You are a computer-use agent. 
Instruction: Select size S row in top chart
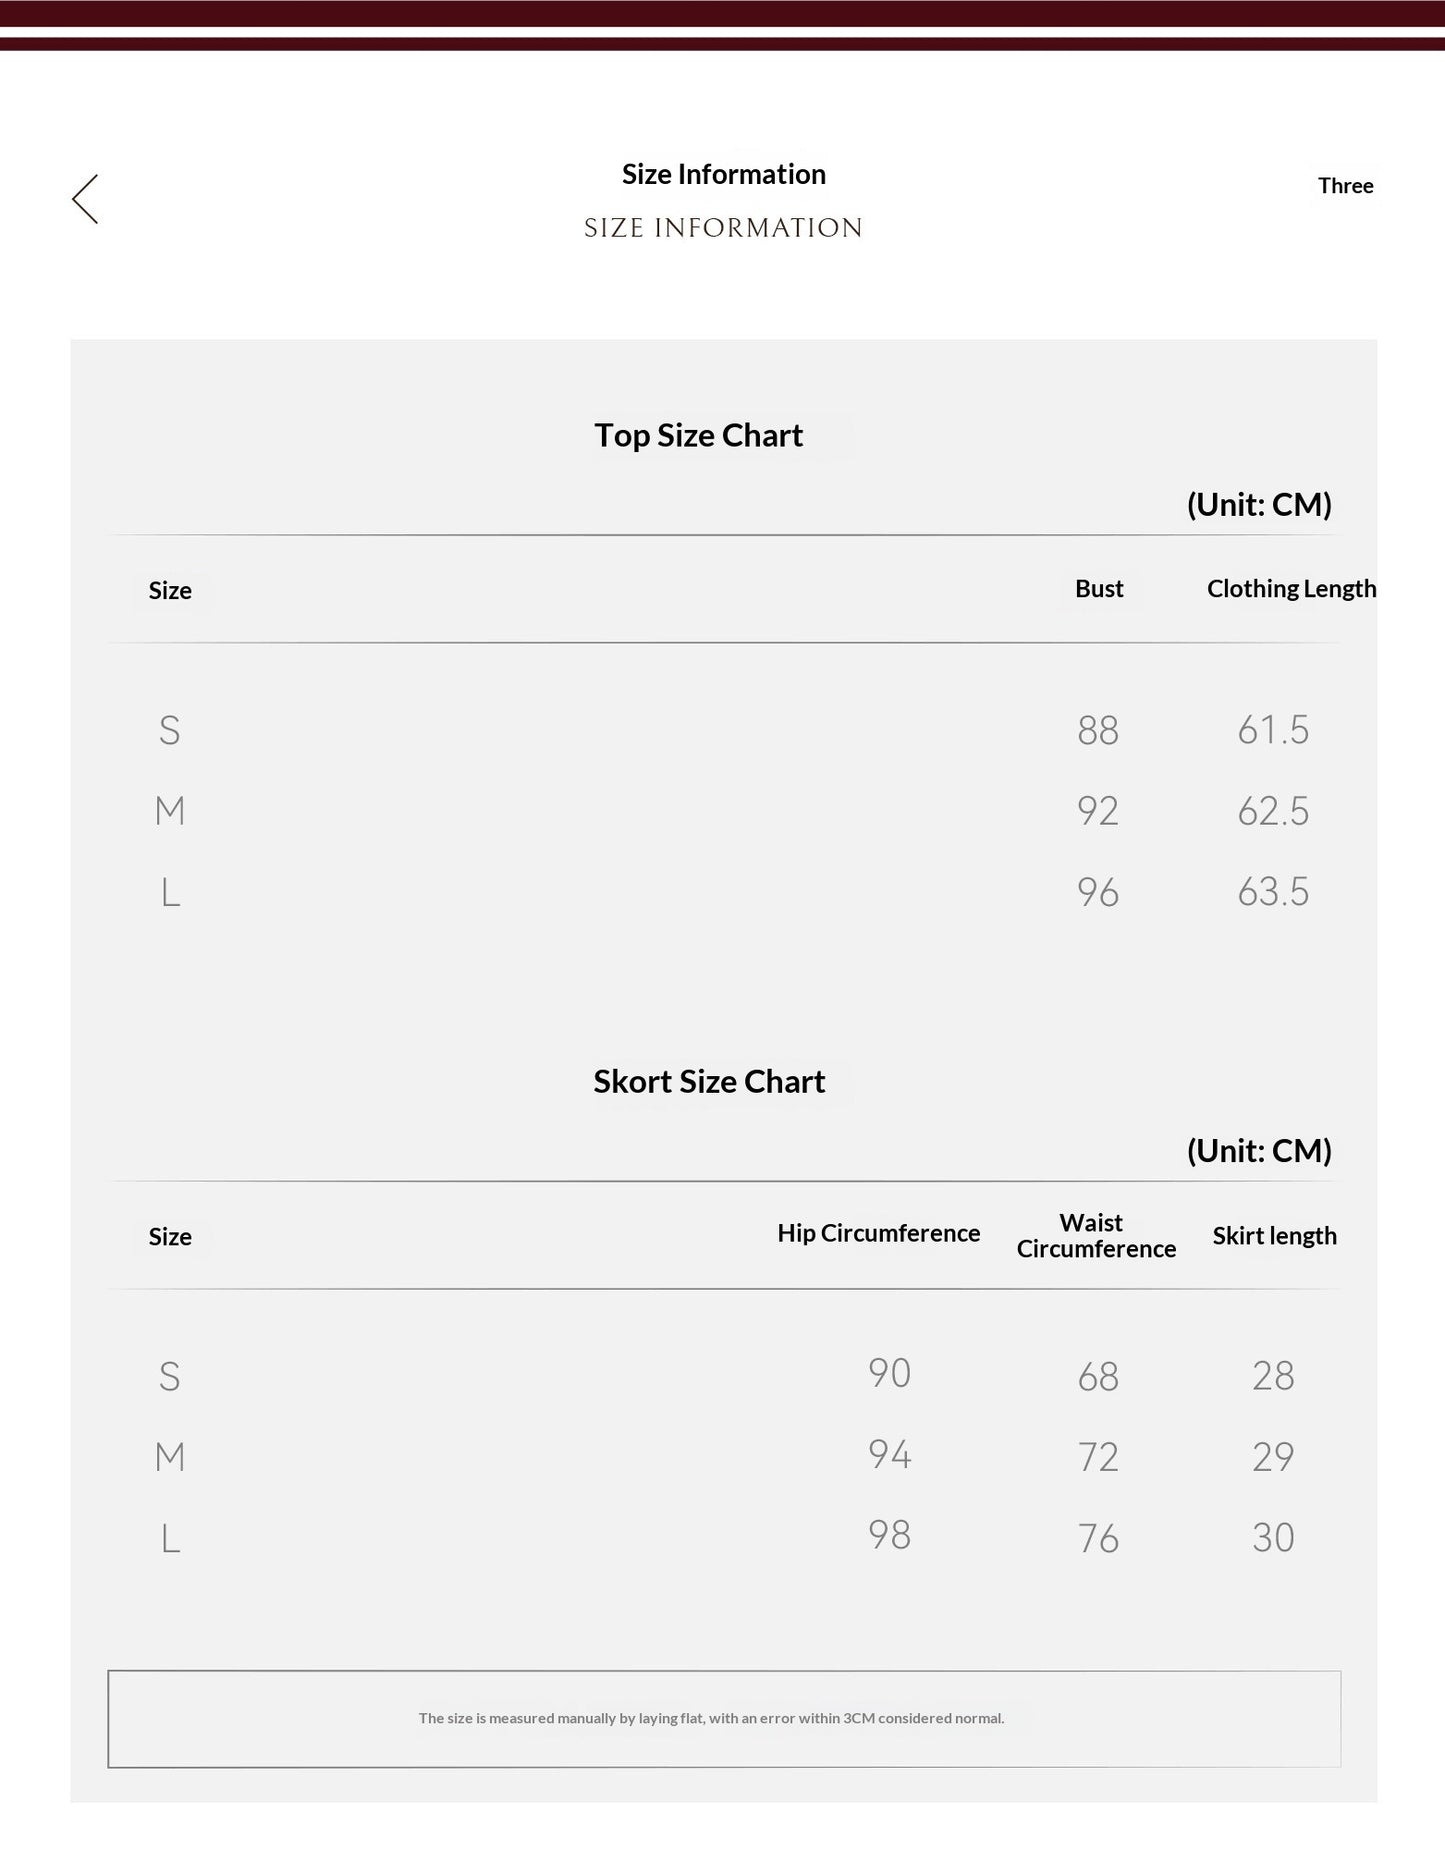click(724, 730)
